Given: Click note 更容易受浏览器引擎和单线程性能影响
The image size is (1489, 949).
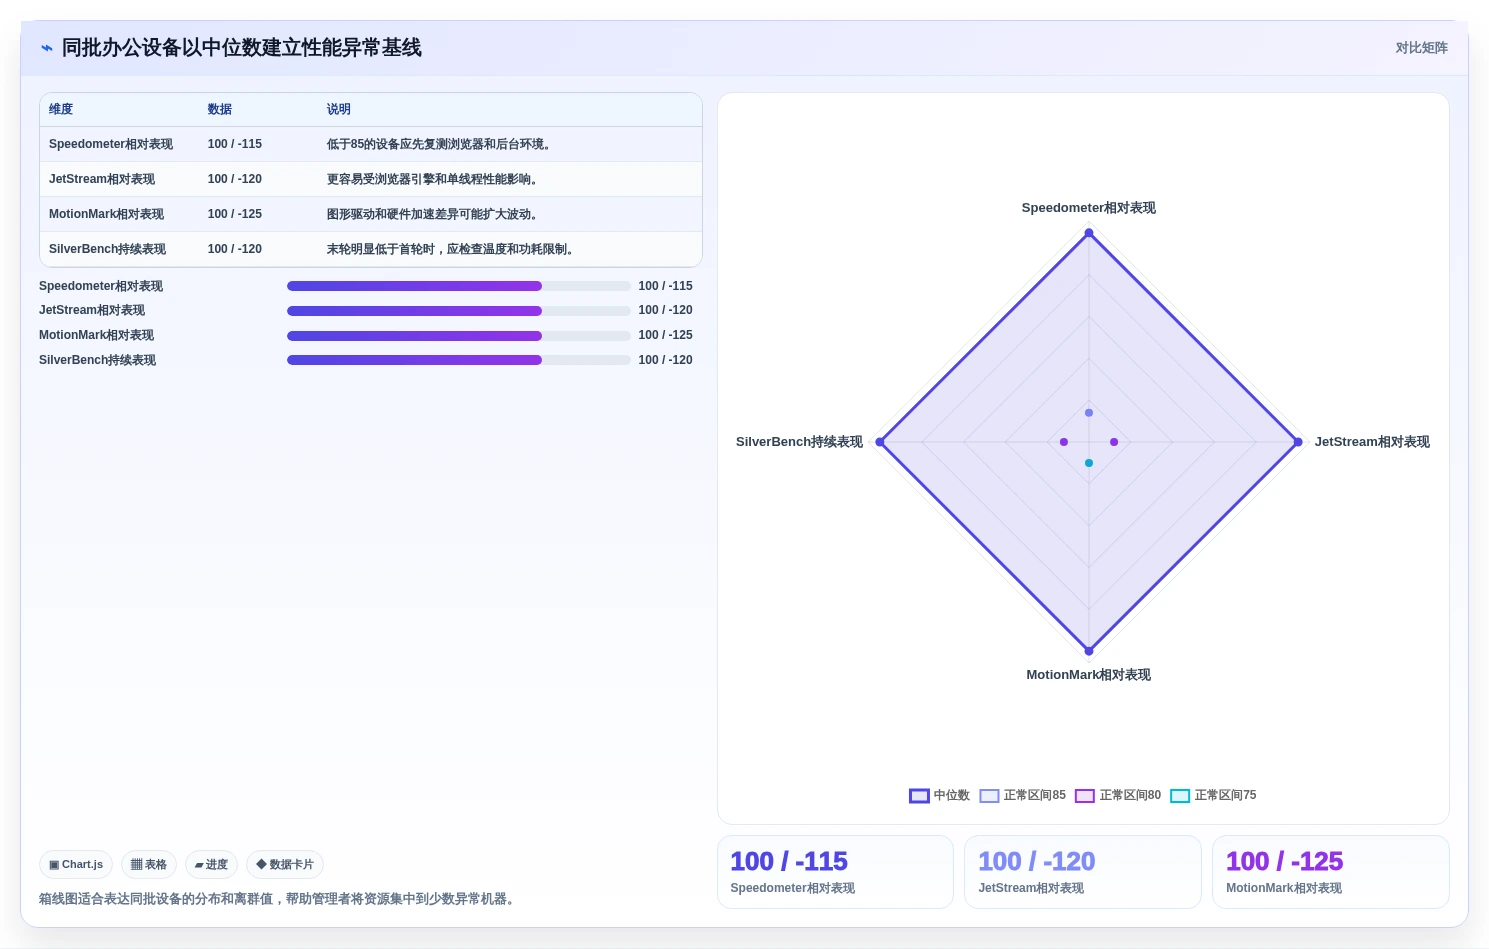Looking at the screenshot, I should click(433, 179).
